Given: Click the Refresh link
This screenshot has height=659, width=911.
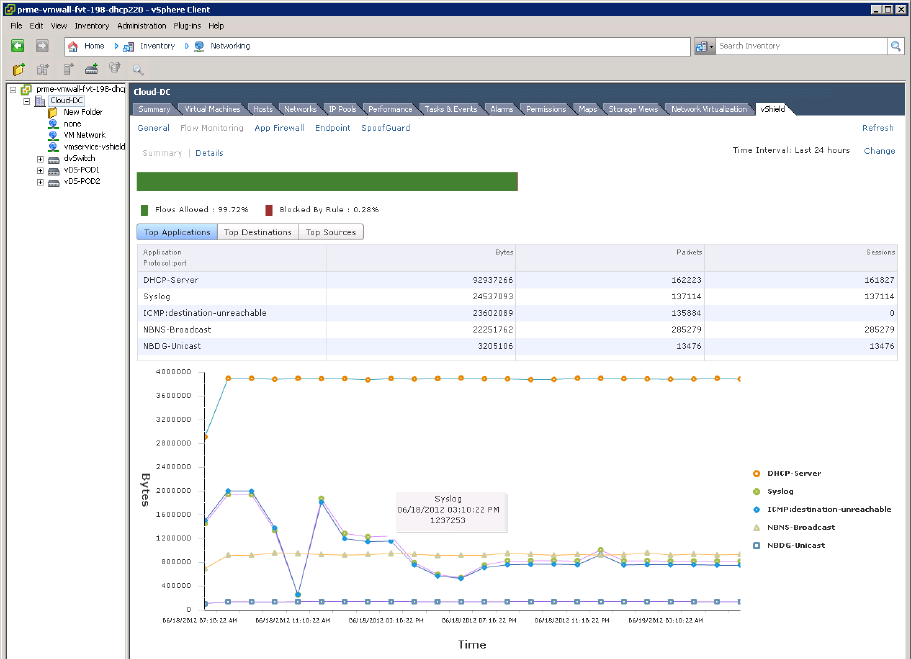Looking at the screenshot, I should click(x=877, y=128).
